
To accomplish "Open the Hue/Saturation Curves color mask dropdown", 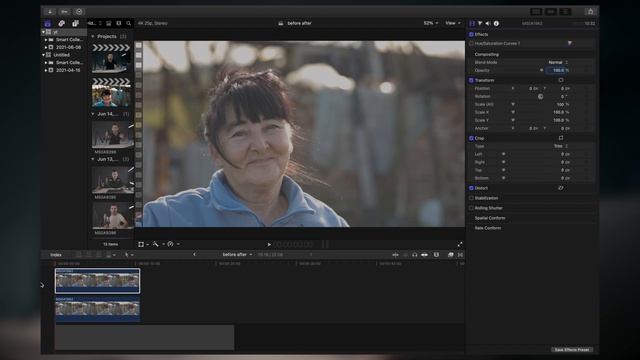I will click(x=570, y=43).
